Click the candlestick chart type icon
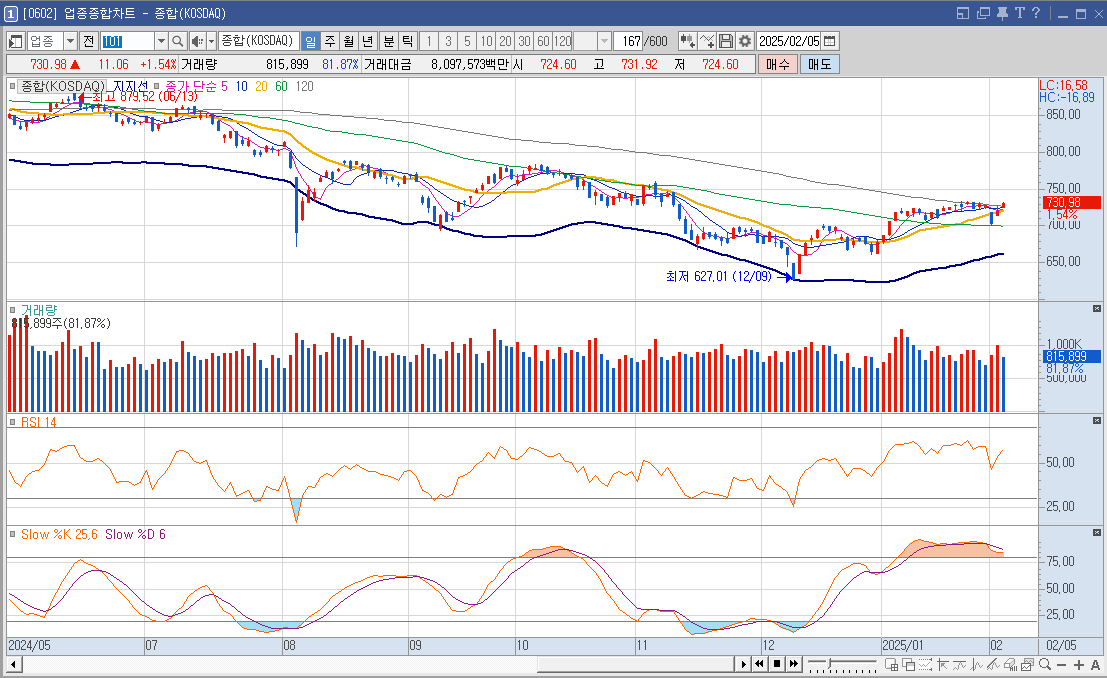 click(x=687, y=41)
